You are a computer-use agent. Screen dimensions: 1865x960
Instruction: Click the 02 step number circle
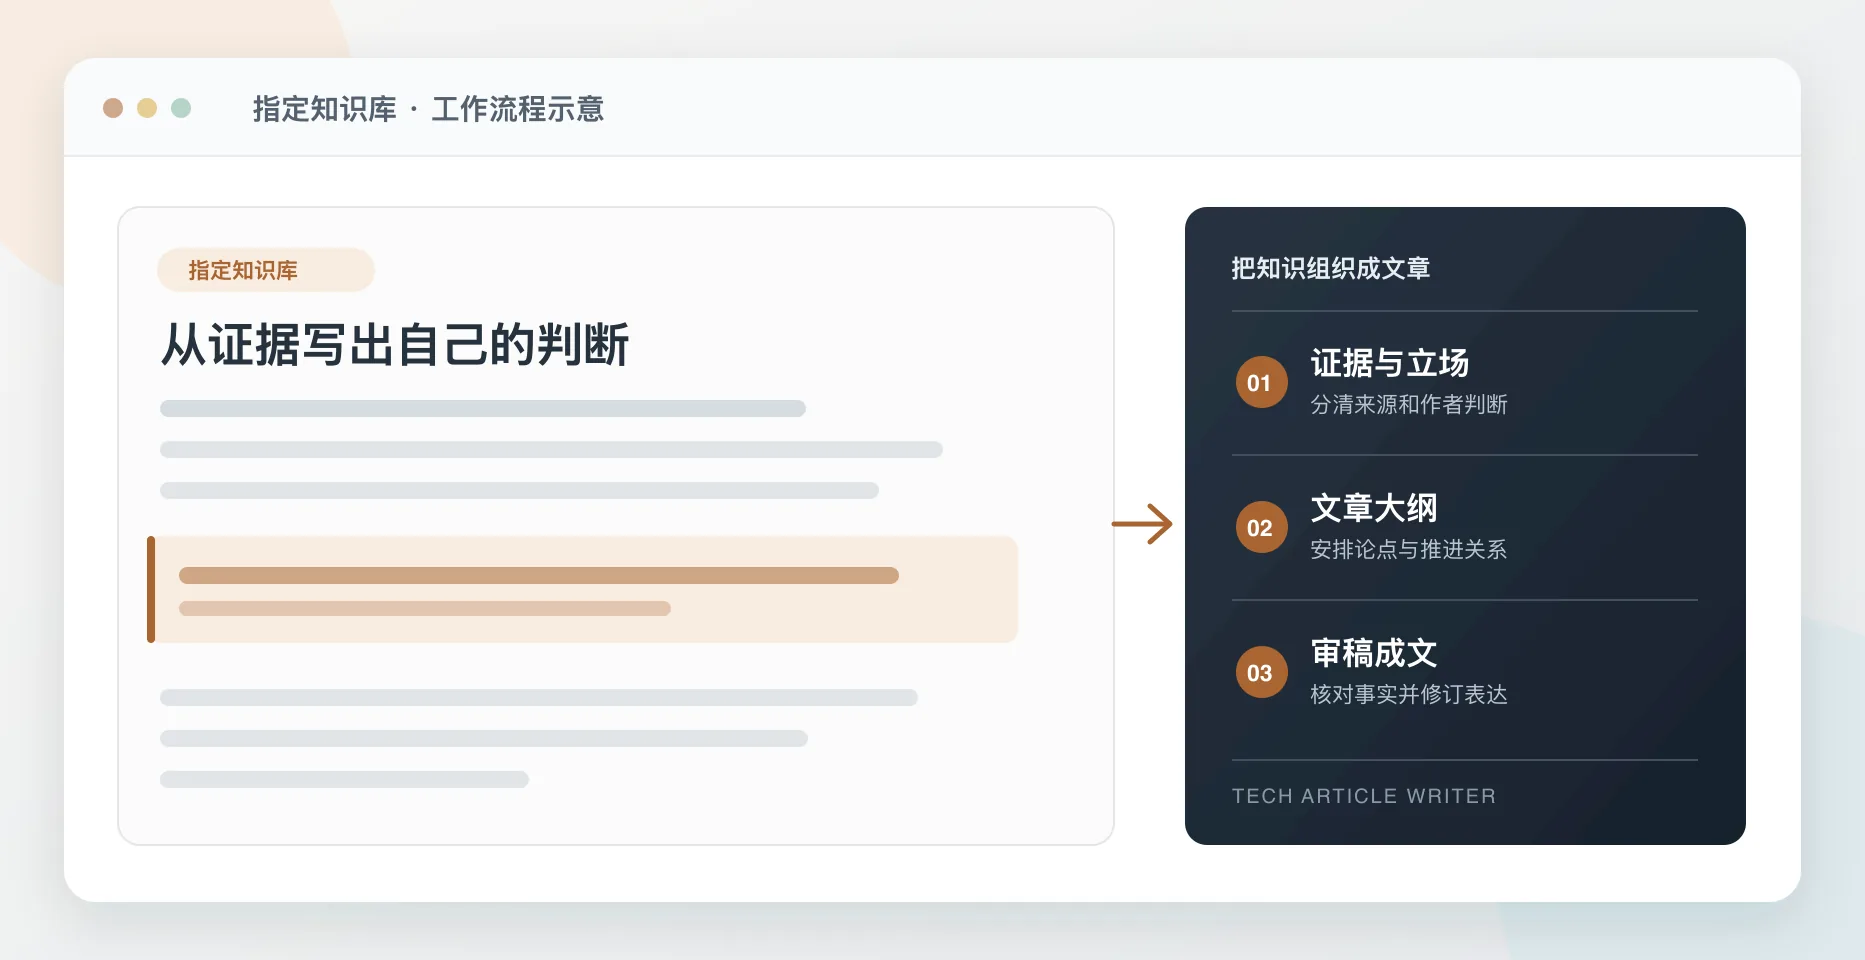(1261, 527)
